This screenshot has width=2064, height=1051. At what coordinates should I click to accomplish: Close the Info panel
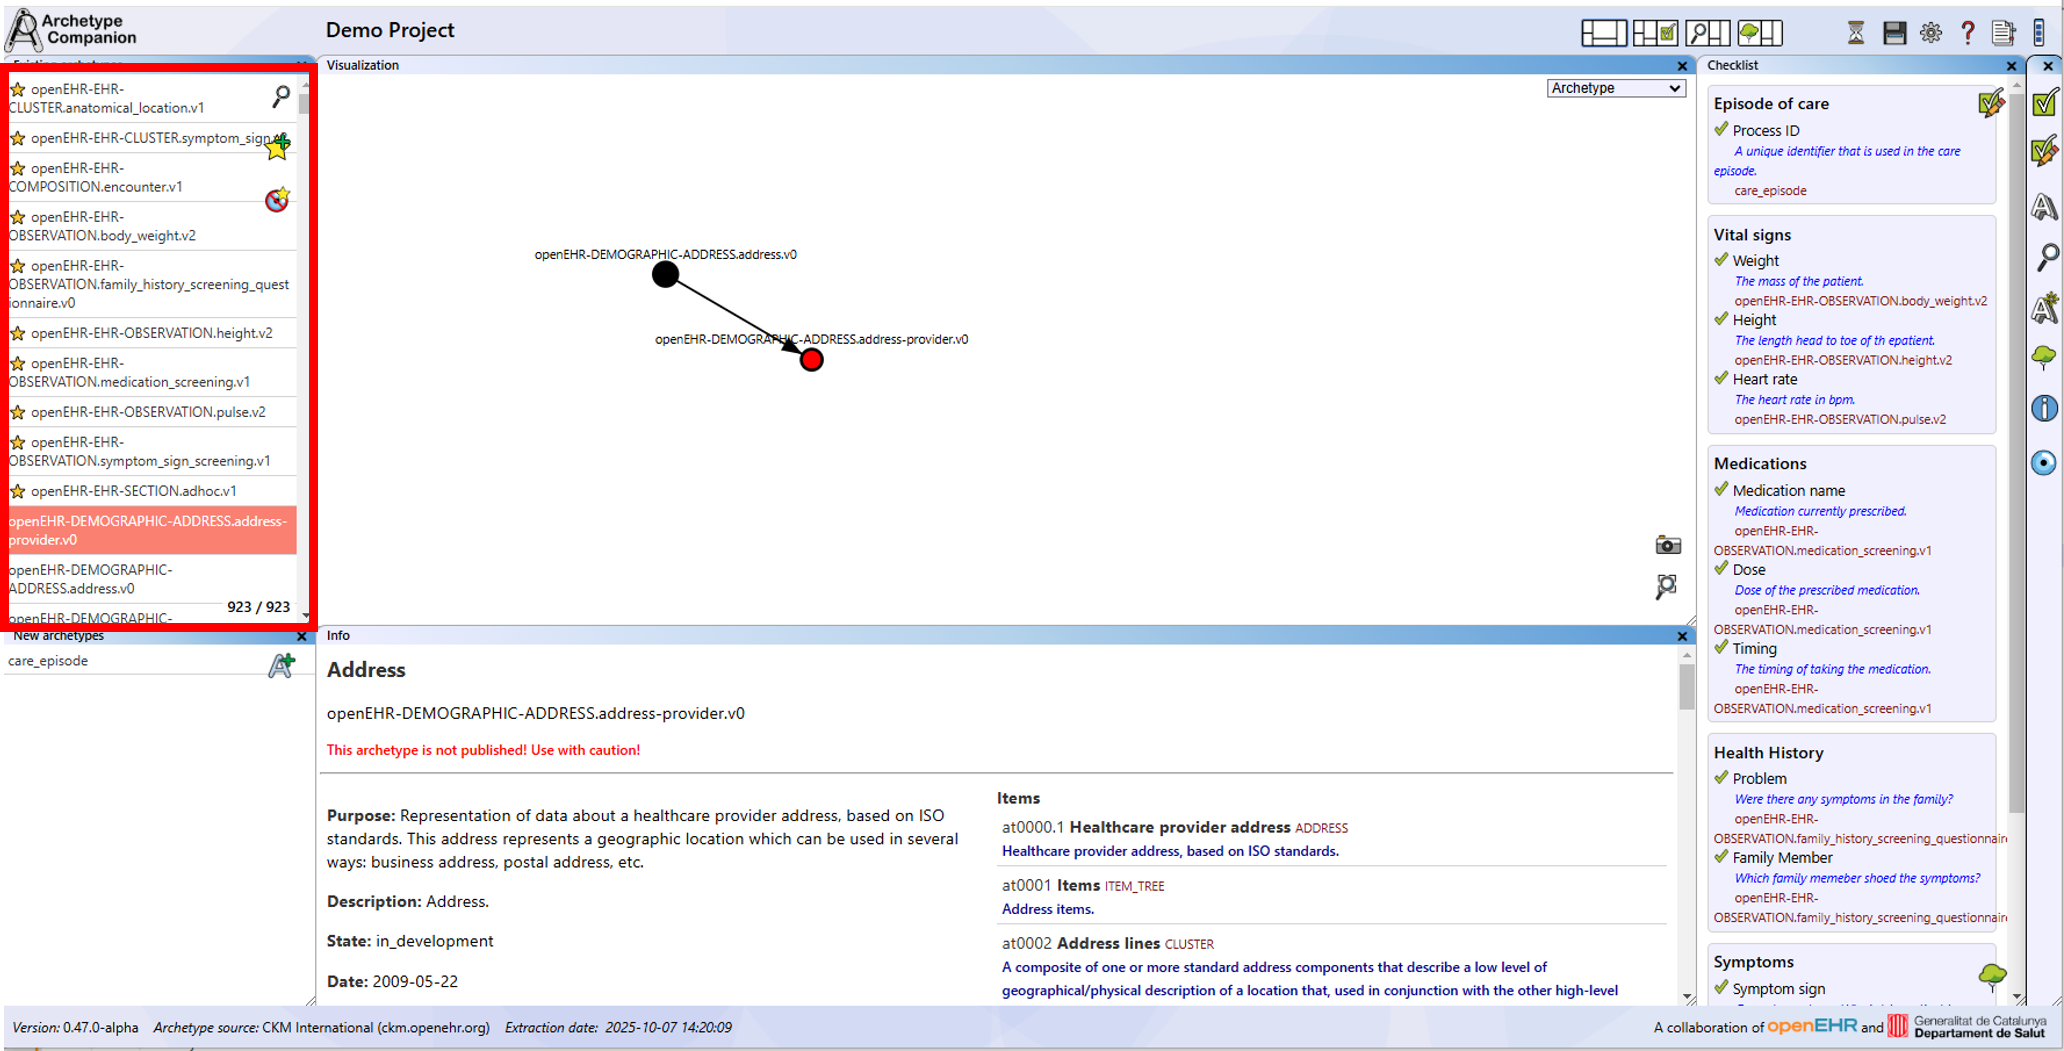tap(1682, 636)
